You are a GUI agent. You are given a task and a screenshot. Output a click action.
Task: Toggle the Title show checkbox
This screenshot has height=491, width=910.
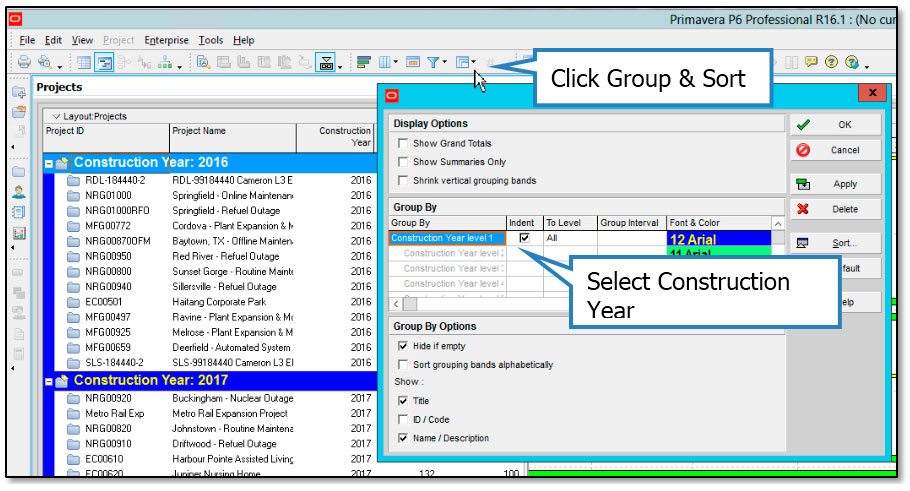pos(402,400)
